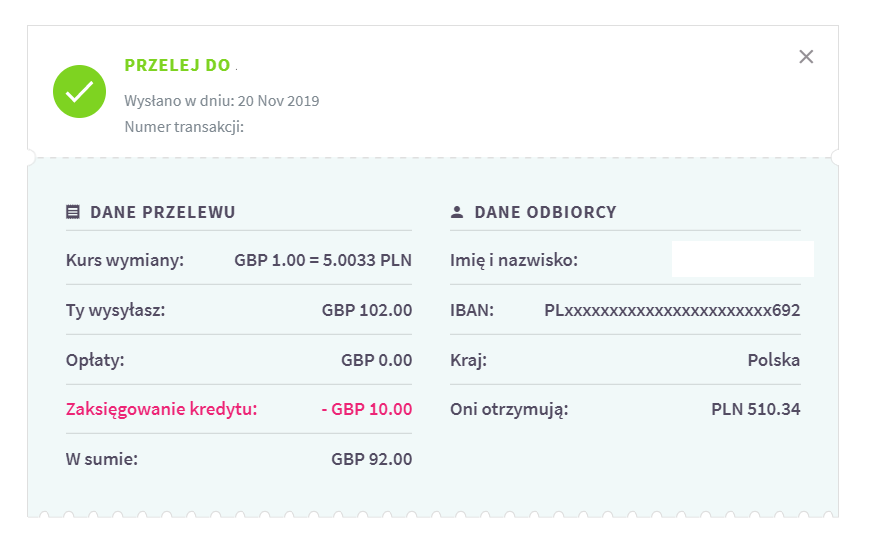887x541 pixels.
Task: Click the Dane Przelewu list icon
Action: [72, 212]
